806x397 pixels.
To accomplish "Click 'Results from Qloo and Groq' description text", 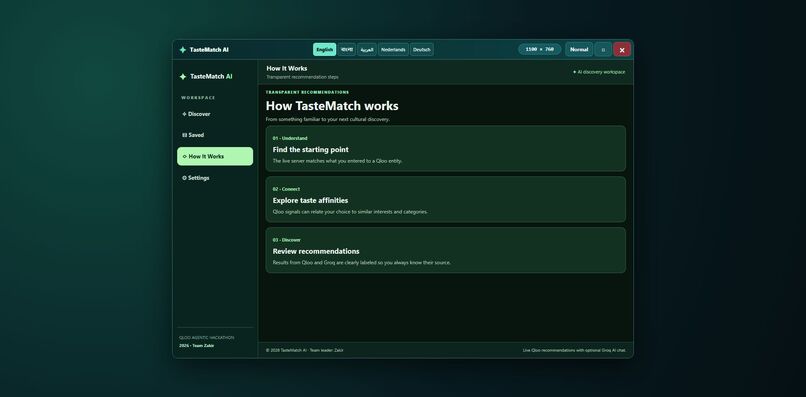I will (361, 263).
